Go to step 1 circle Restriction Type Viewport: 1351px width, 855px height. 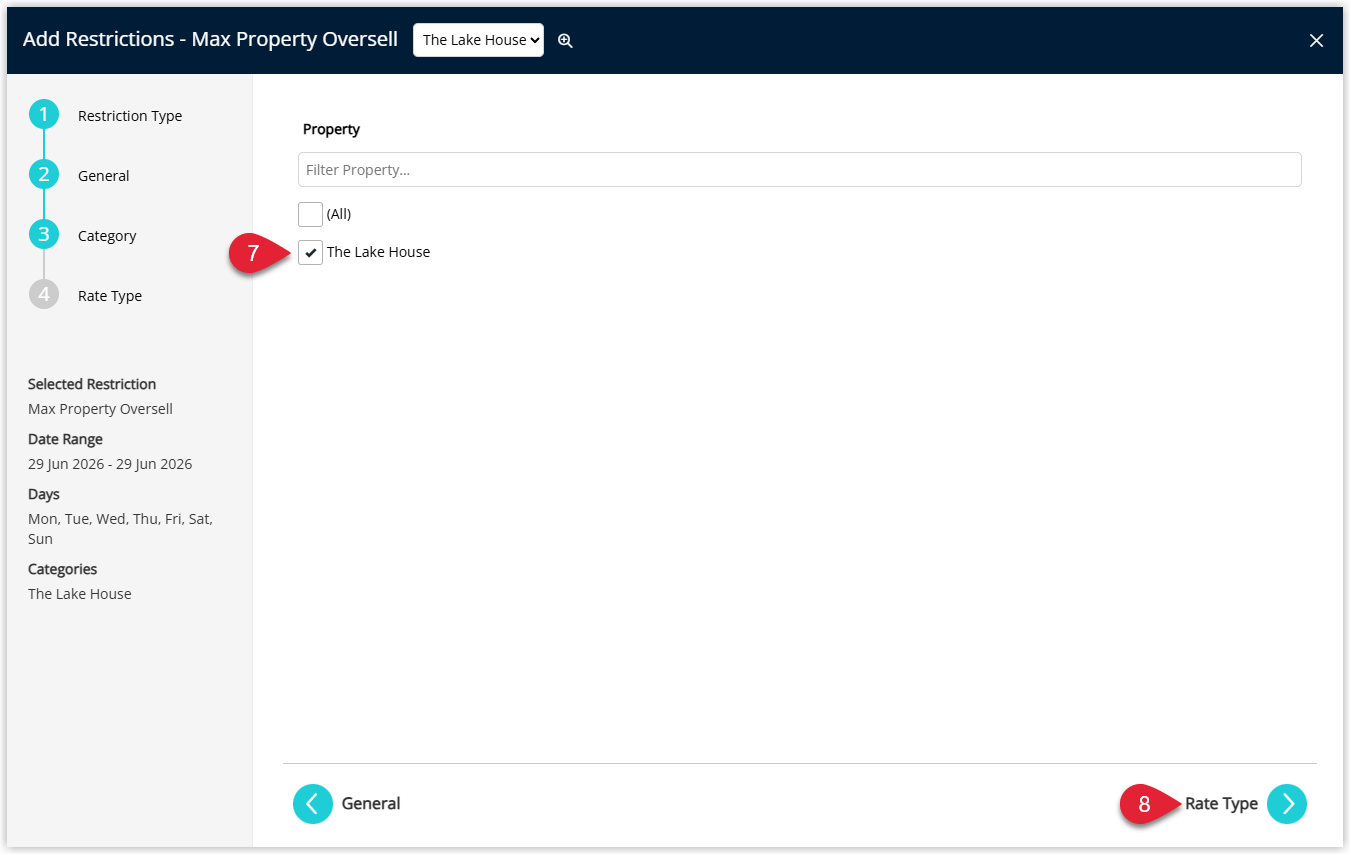44,115
